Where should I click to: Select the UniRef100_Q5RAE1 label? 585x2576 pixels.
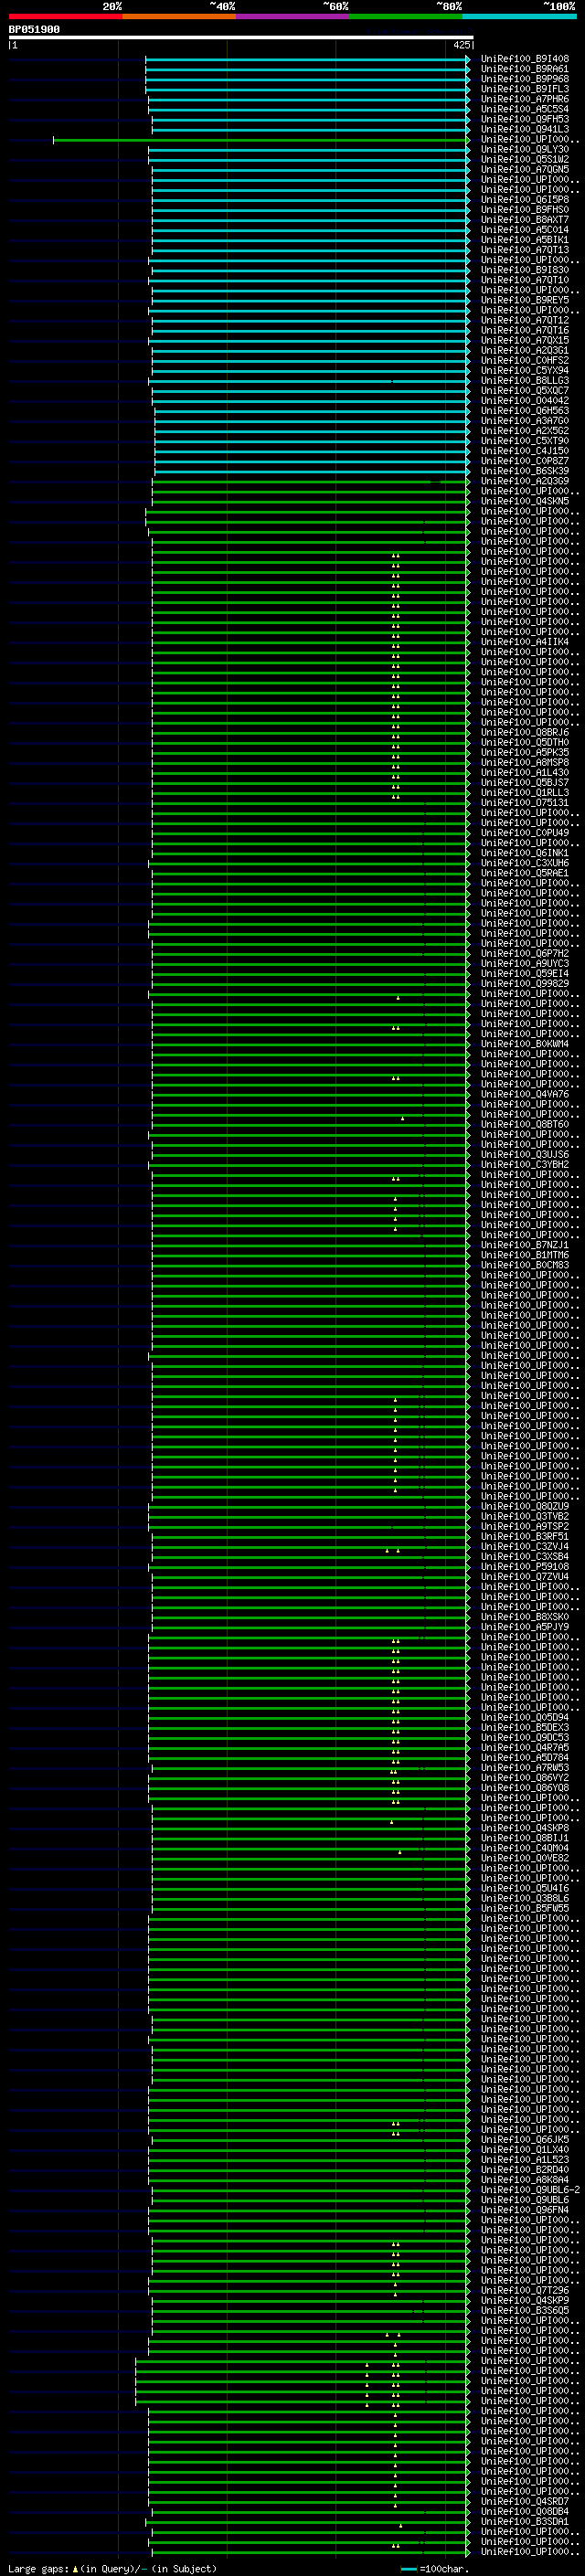(x=525, y=873)
